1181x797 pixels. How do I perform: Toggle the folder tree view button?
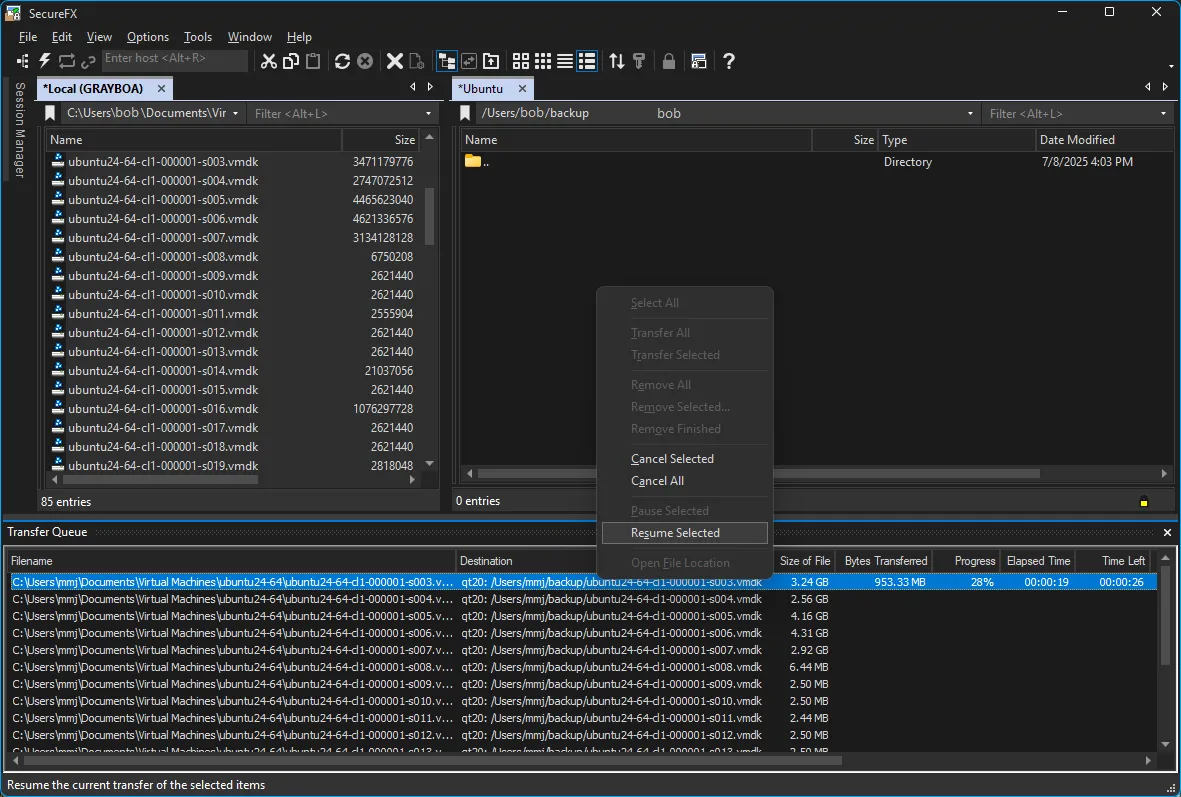(x=446, y=61)
